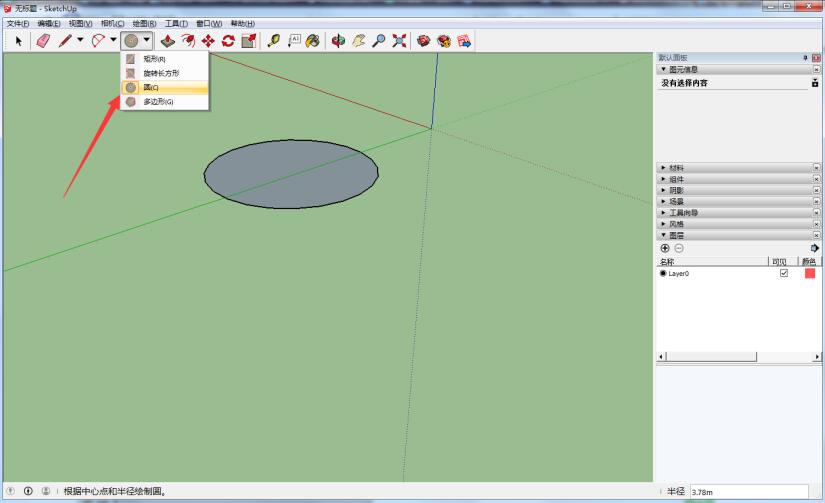Open the 相机 (Camera) menu
This screenshot has width=825, height=503.
pos(112,23)
